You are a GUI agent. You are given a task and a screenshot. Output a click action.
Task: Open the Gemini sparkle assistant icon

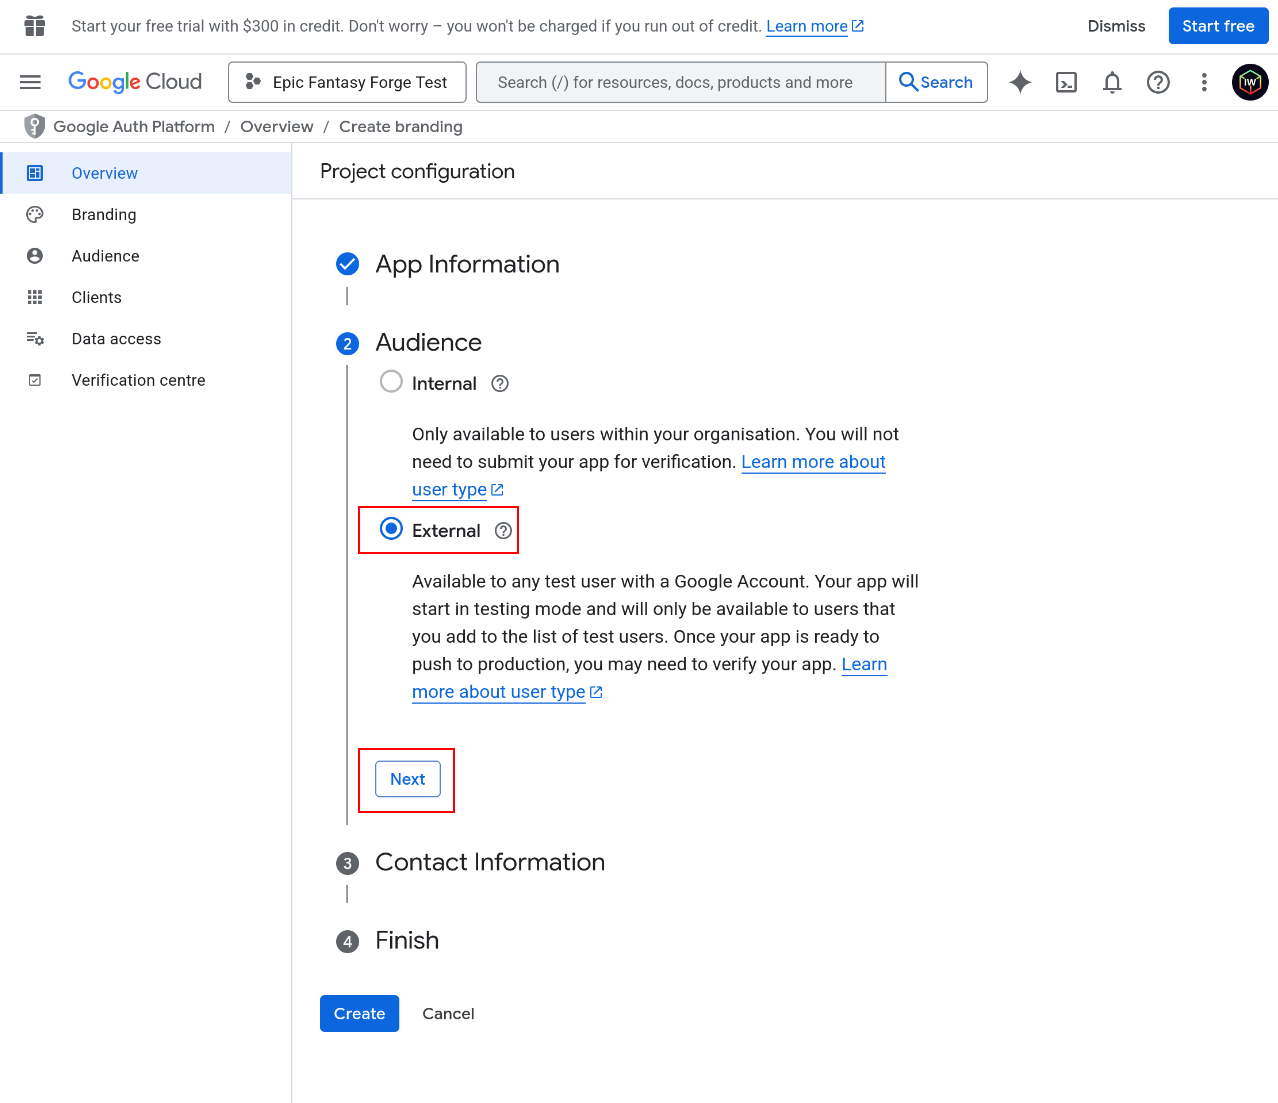(1020, 82)
